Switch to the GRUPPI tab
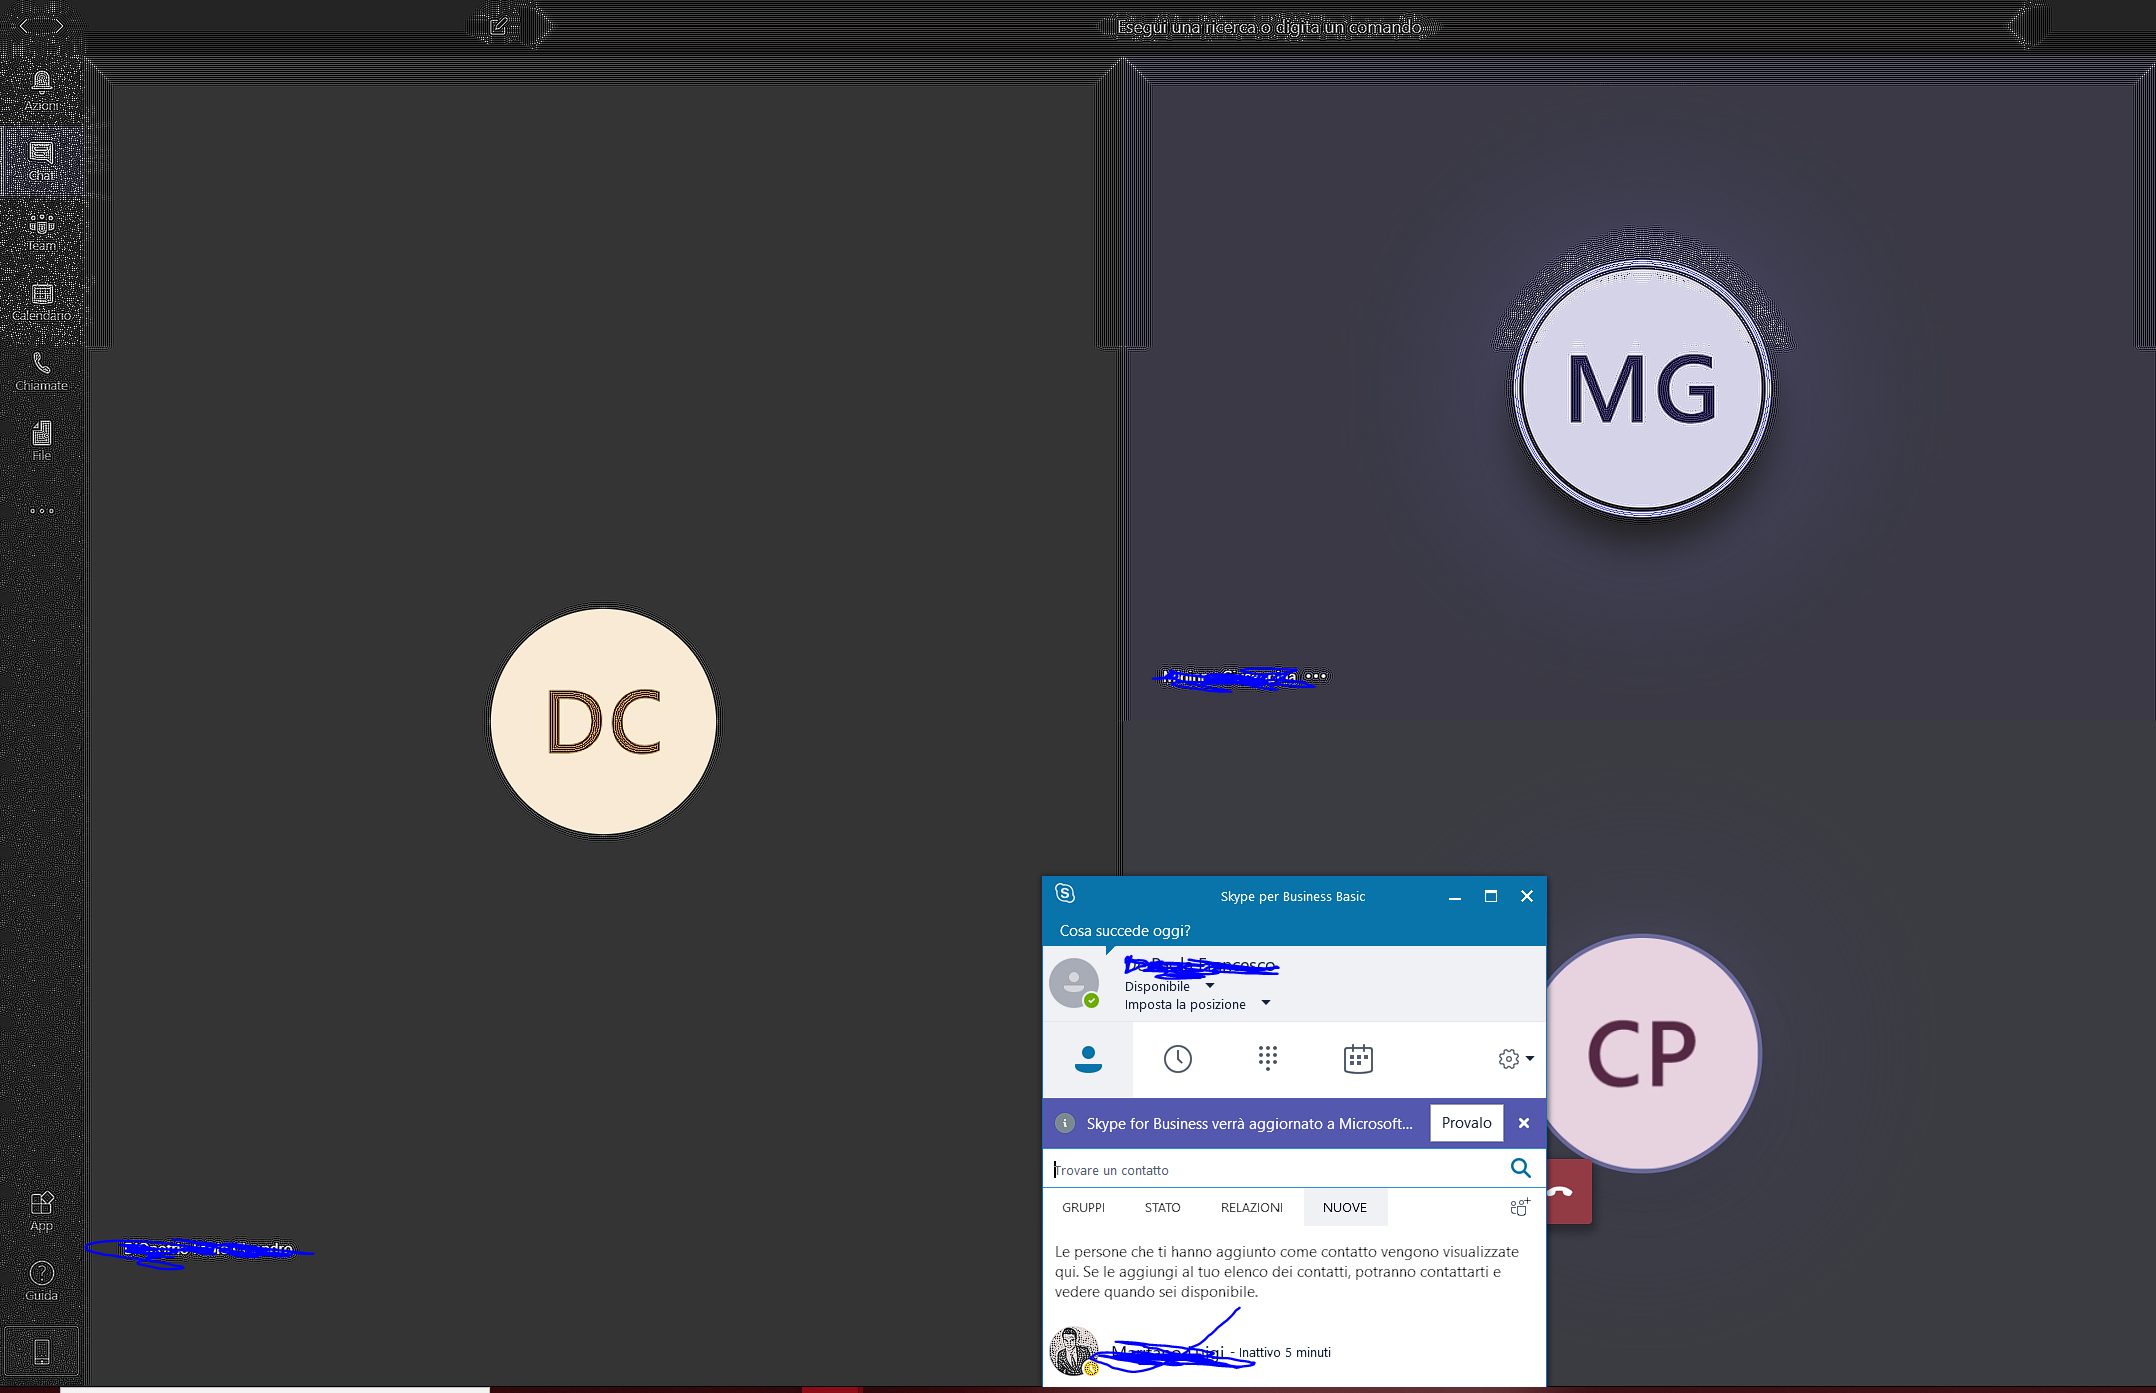2156x1393 pixels. [x=1083, y=1207]
